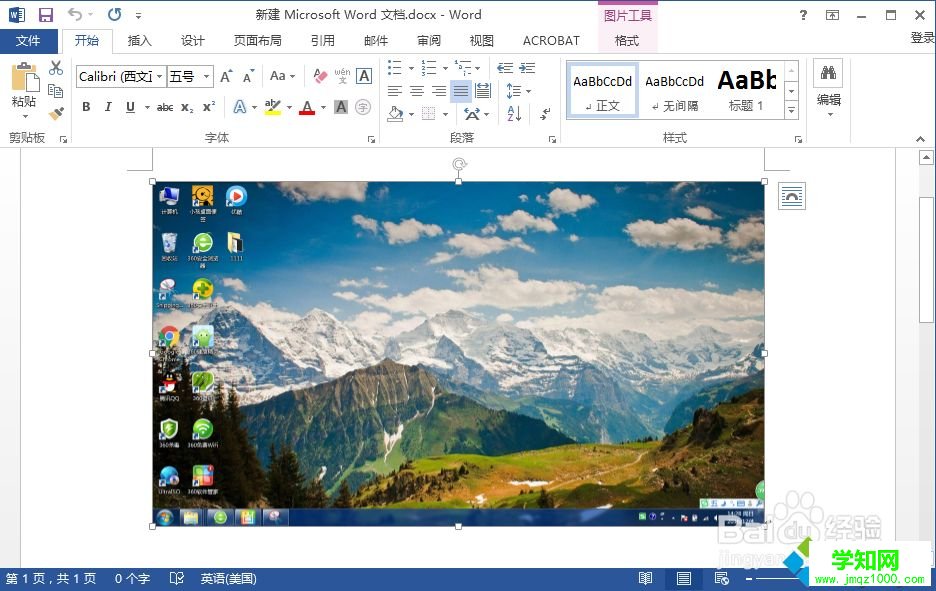Viewport: 936px width, 591px height.
Task: Click the sort A-Z icon in paragraph group
Action: (513, 114)
